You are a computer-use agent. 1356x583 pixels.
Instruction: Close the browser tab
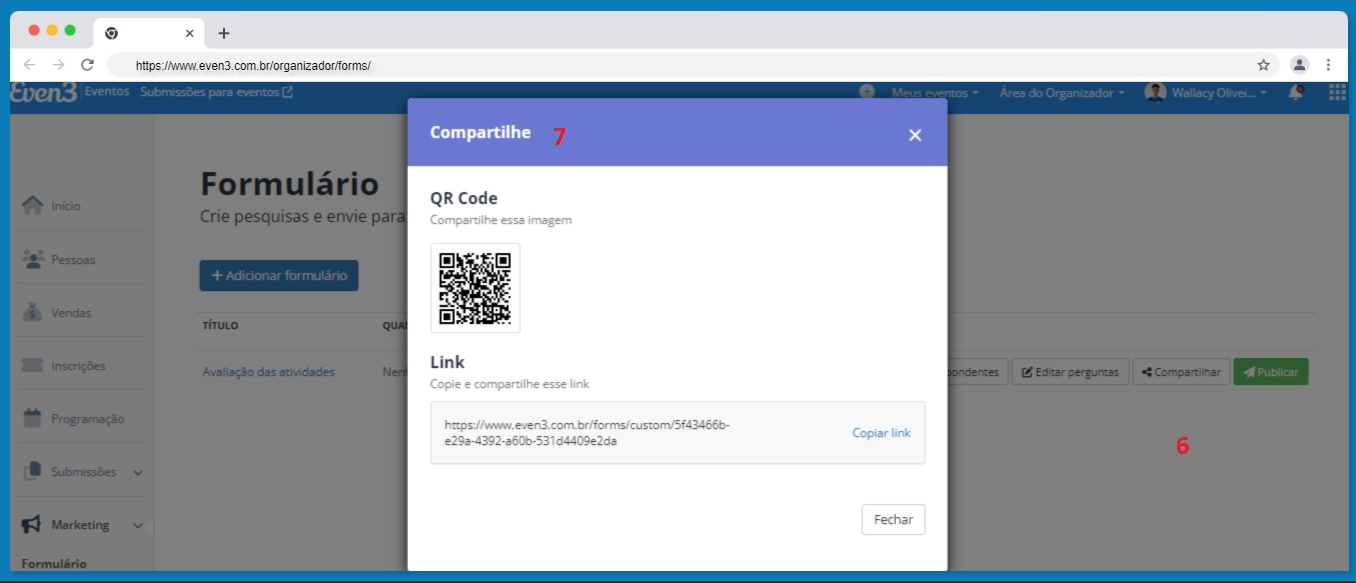point(189,33)
